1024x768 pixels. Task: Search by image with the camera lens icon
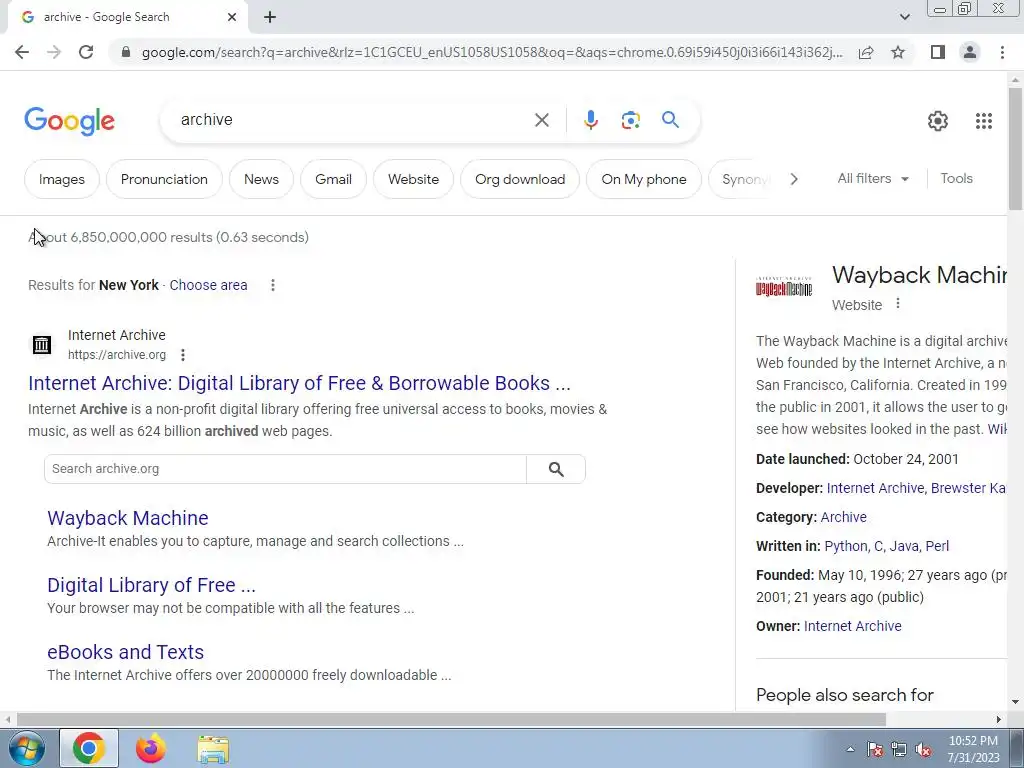[630, 120]
